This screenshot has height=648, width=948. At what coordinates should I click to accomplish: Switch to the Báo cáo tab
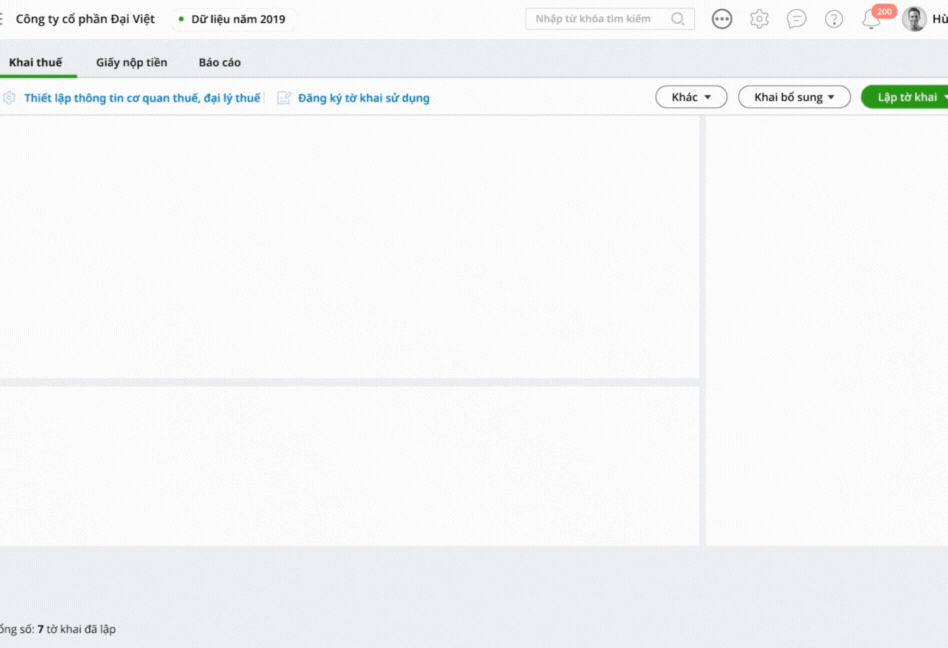tap(219, 63)
